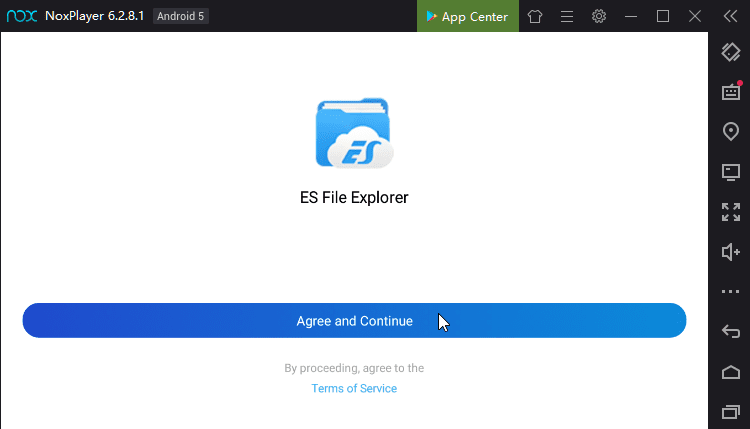This screenshot has height=429, width=750.
Task: Open the NoxPlayer hamburger menu
Action: click(567, 16)
